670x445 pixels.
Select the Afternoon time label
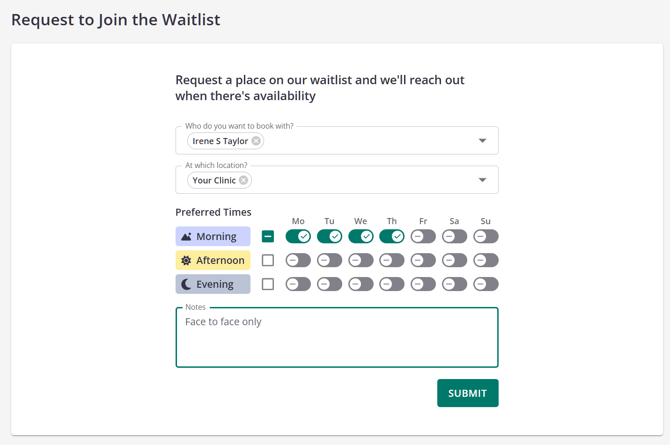[x=220, y=260]
